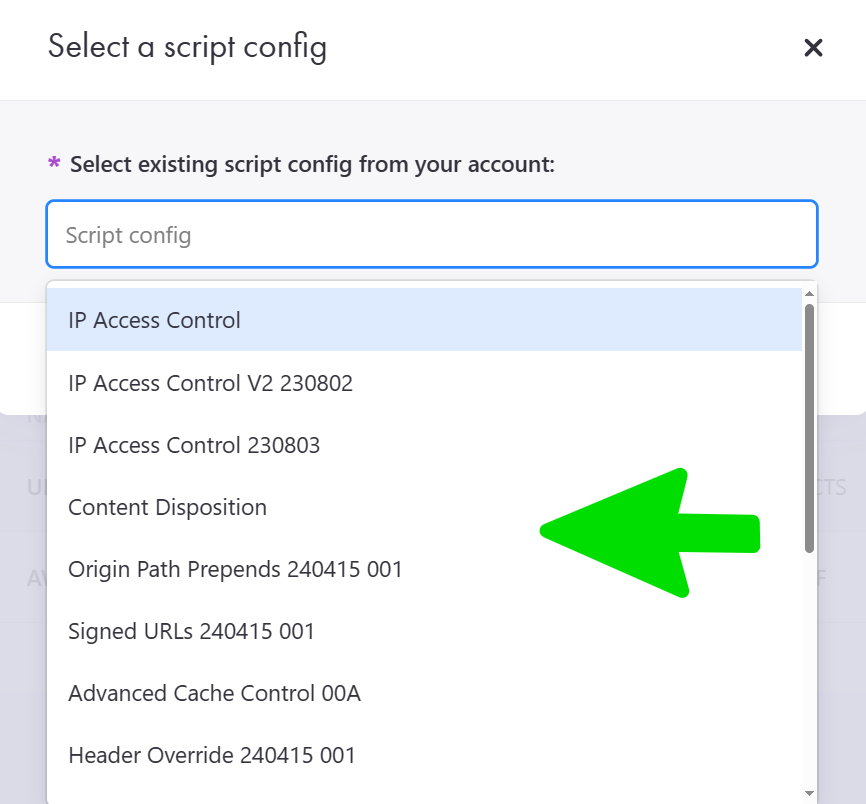
Task: Select Signed URLs 240415 001 option
Action: (x=191, y=631)
